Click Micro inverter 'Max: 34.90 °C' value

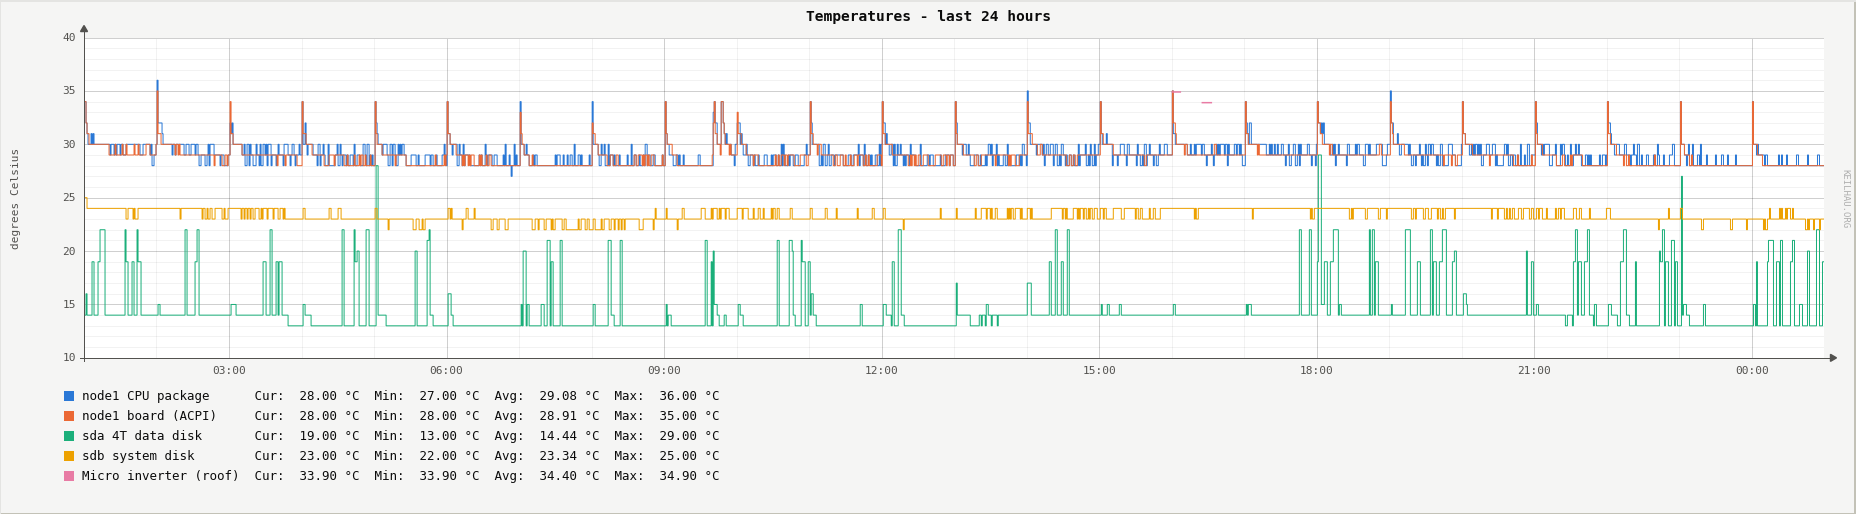[x=667, y=476]
